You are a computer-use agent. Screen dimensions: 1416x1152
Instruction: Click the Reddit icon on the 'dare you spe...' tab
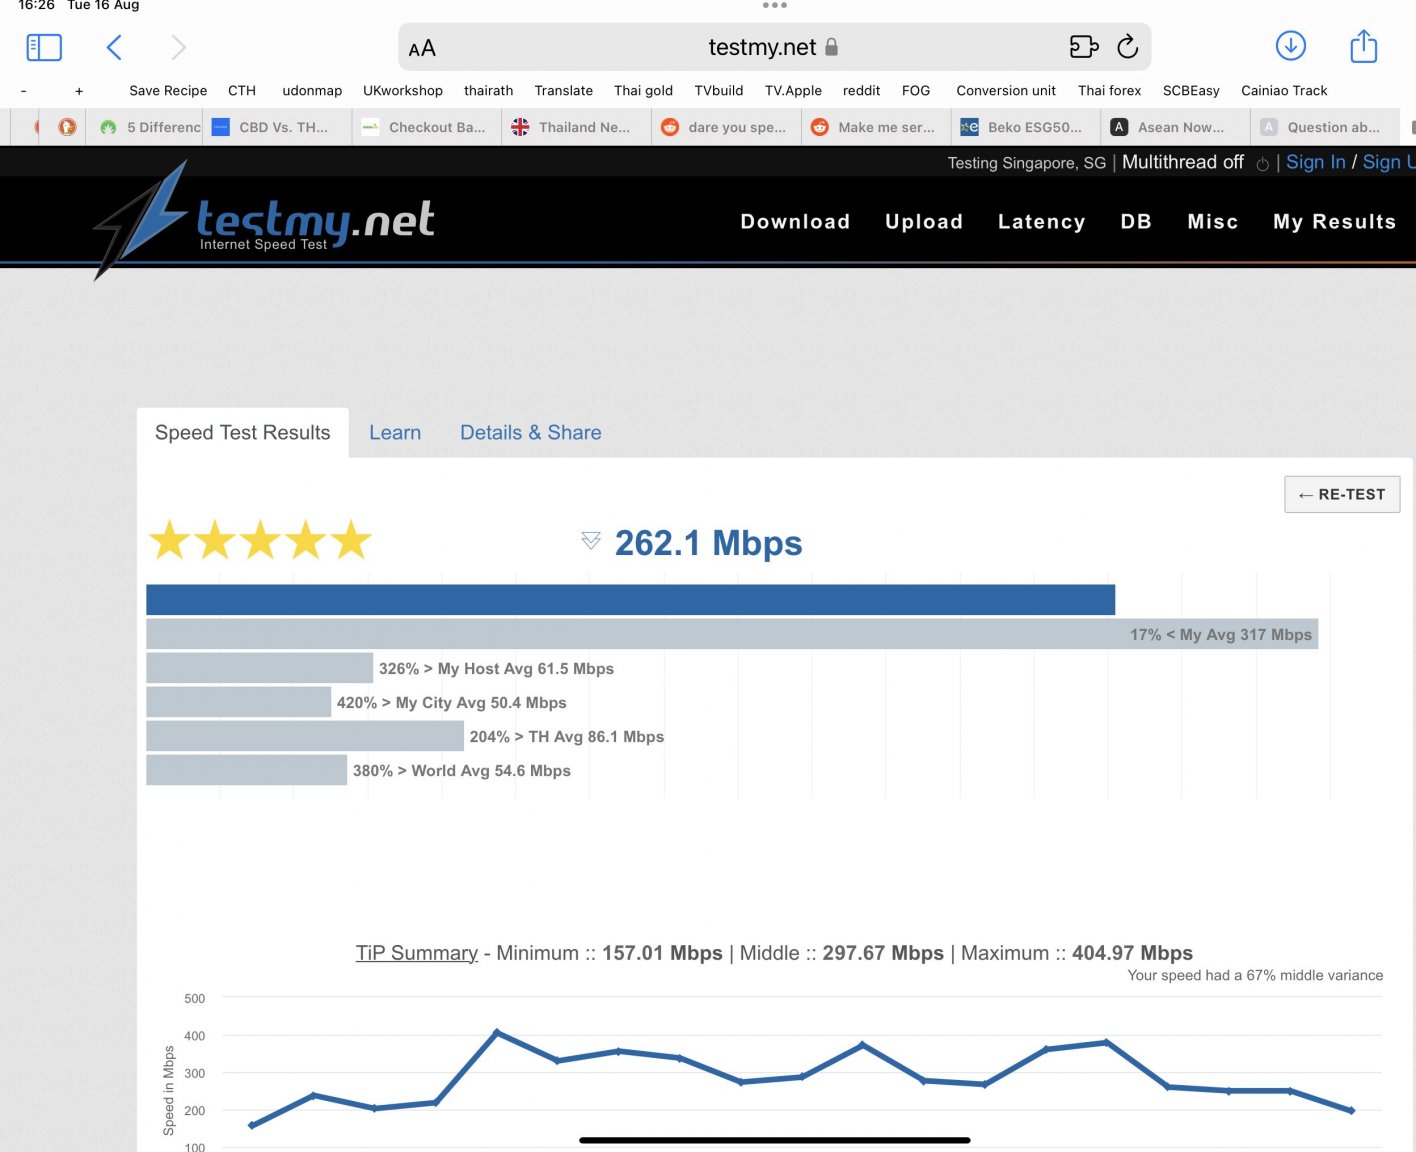[670, 127]
